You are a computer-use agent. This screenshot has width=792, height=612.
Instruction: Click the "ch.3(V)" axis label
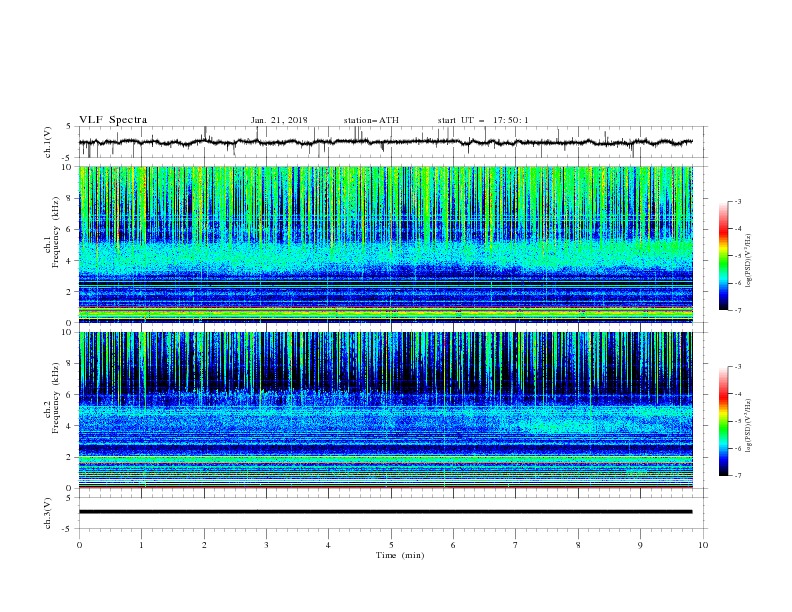[x=48, y=513]
